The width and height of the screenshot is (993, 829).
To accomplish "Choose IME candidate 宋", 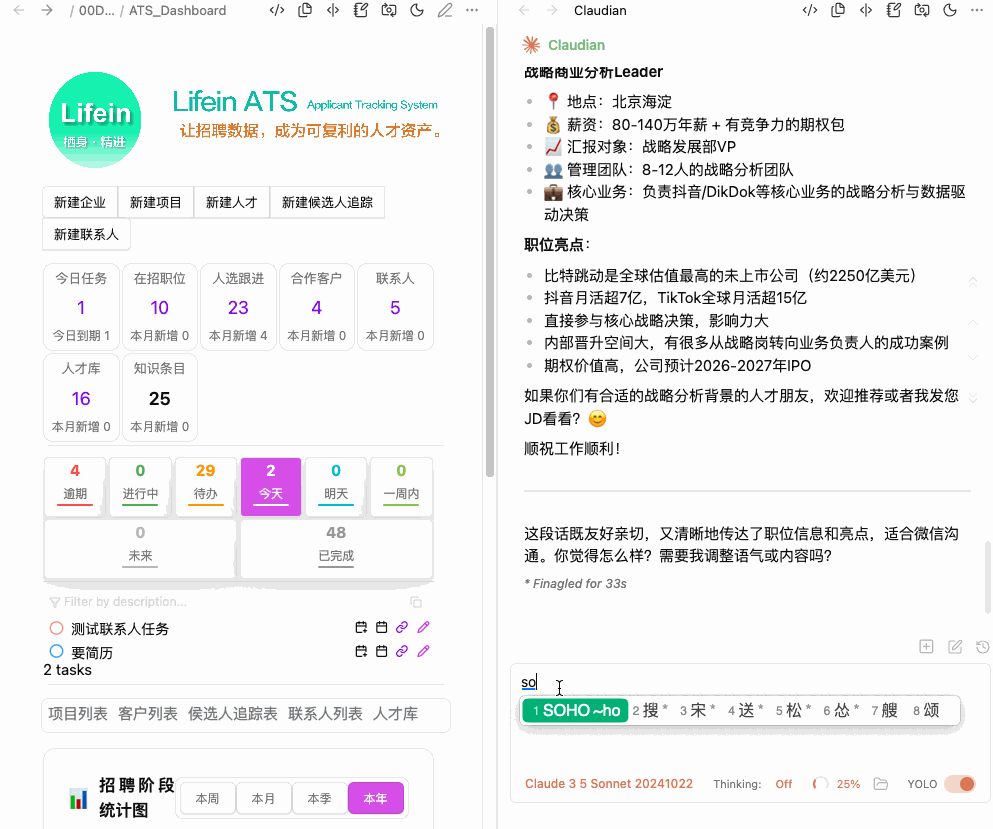I will [x=698, y=711].
